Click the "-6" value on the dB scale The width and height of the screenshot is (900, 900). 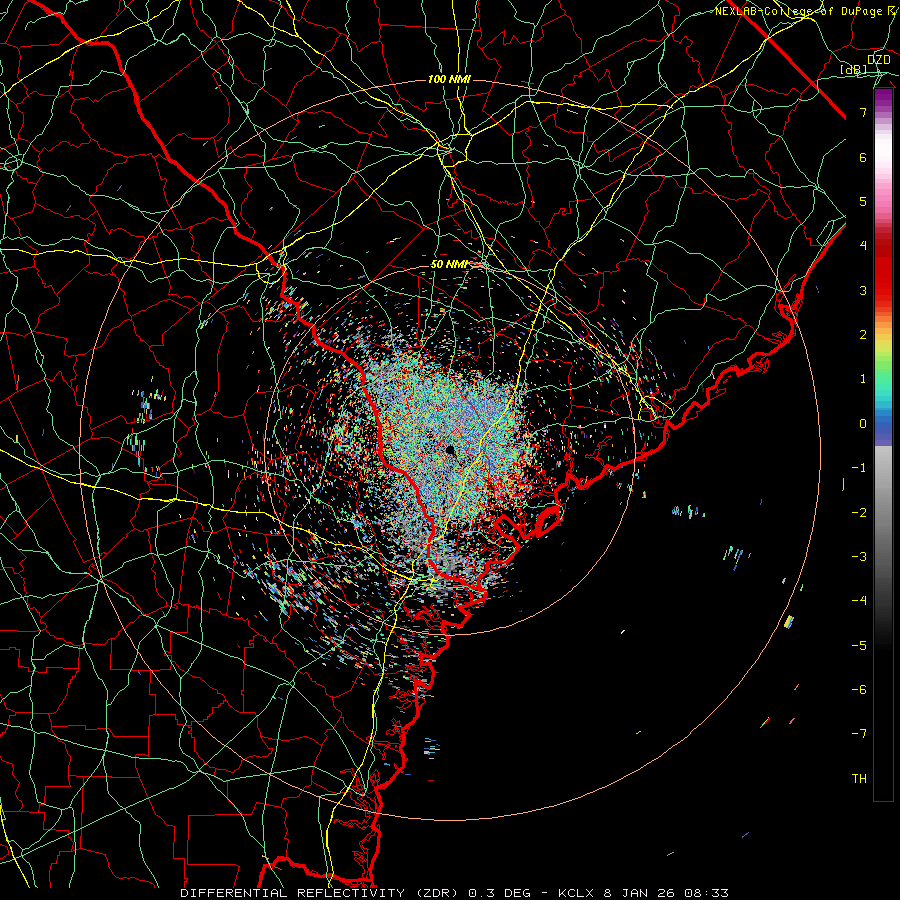coord(859,689)
